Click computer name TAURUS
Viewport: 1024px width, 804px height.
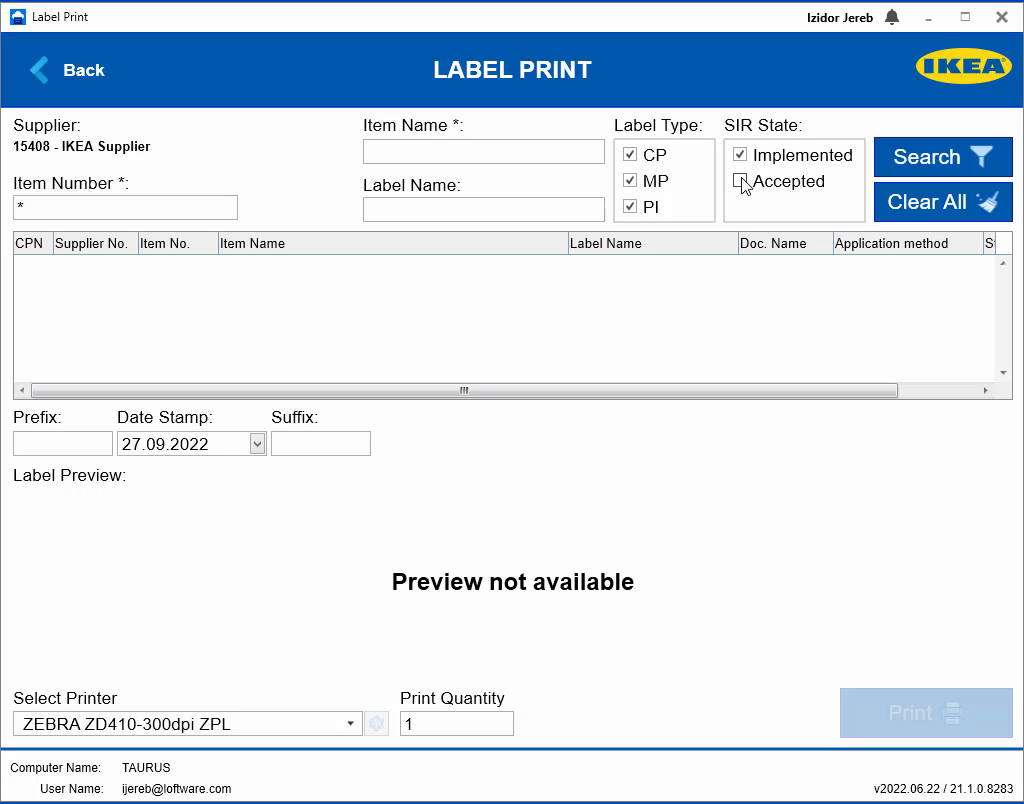tap(146, 767)
